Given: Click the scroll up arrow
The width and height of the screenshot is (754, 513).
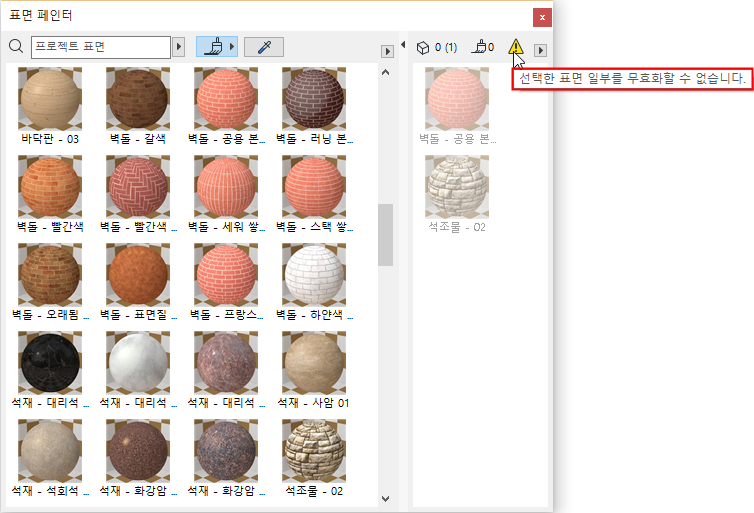Looking at the screenshot, I should tap(385, 73).
